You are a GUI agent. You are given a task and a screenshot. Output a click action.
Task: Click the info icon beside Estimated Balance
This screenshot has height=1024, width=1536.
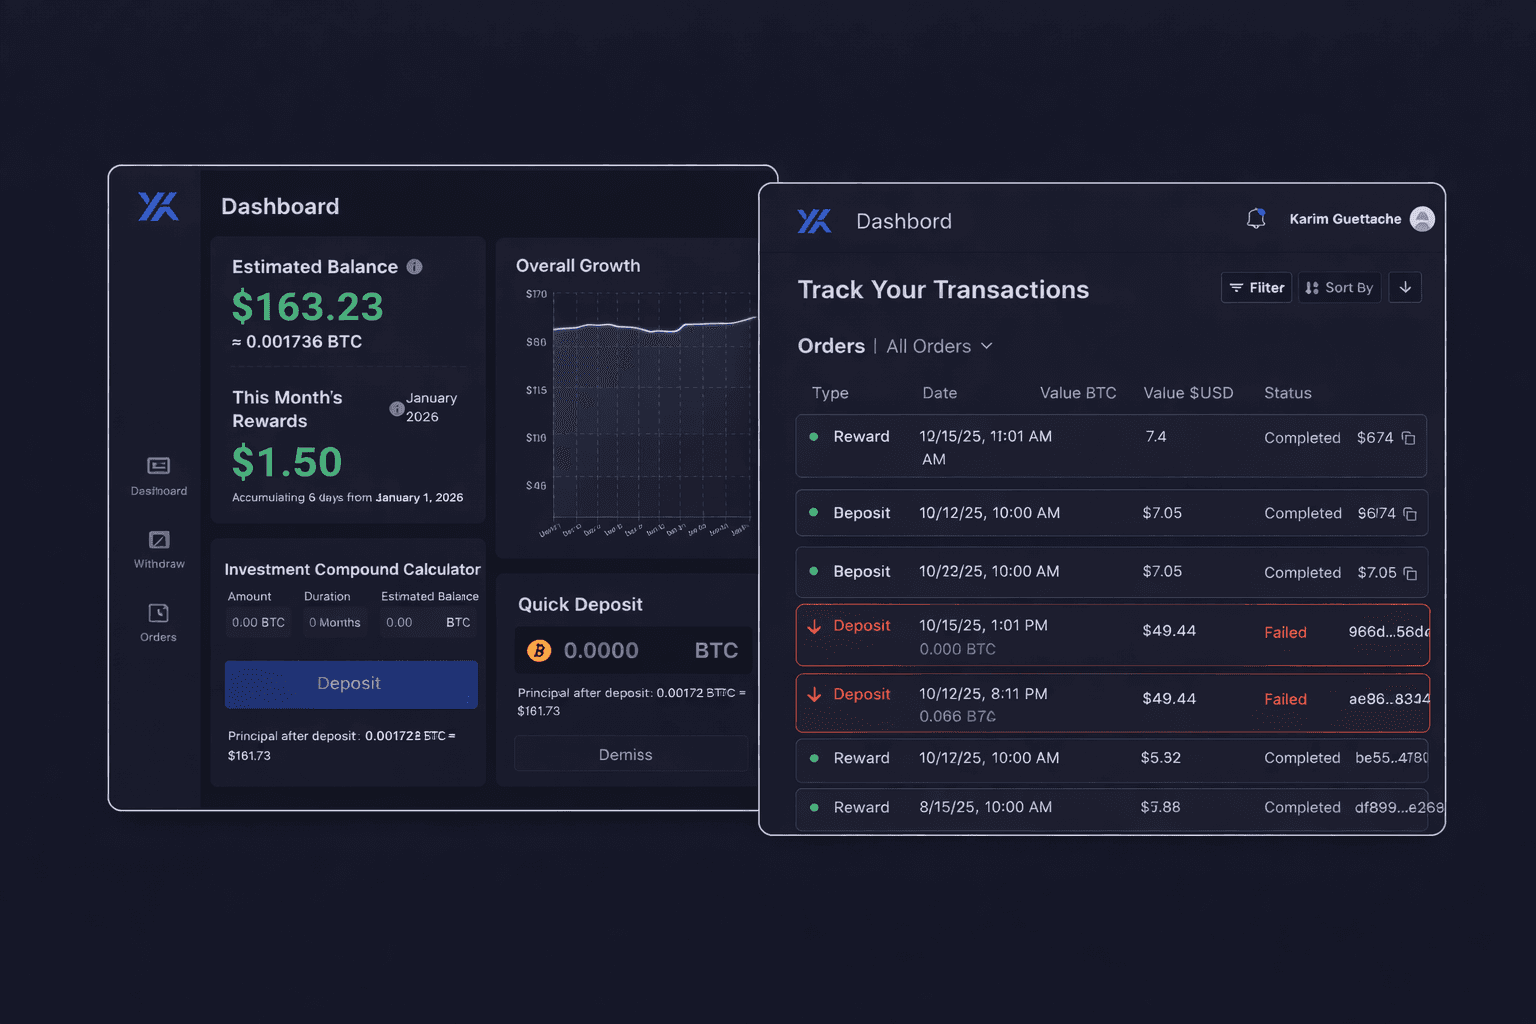tap(415, 266)
